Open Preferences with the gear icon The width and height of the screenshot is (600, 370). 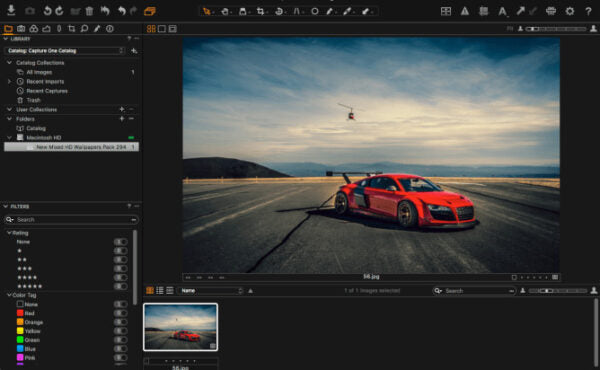click(x=570, y=11)
